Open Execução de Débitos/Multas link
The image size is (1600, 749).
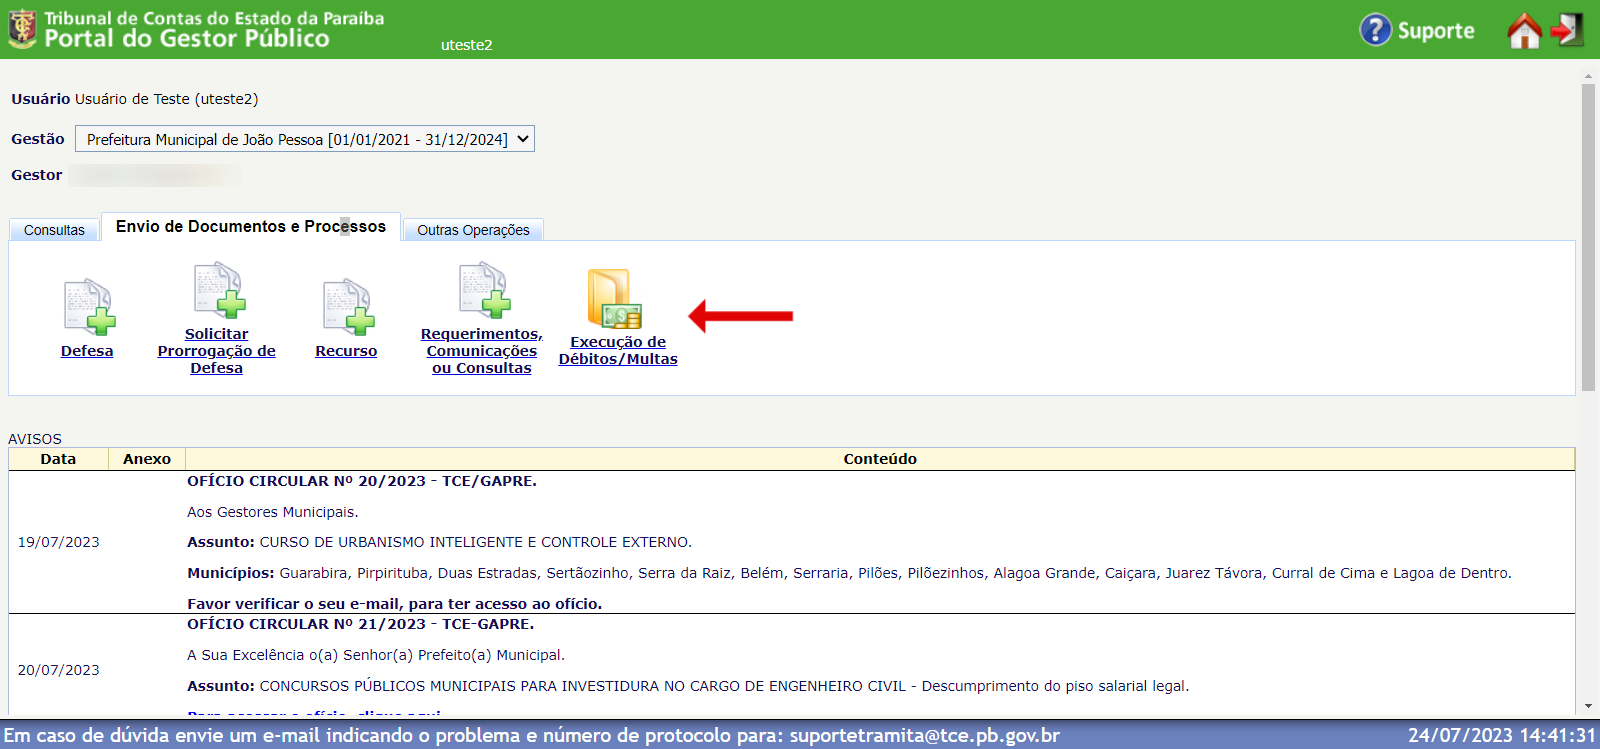tap(618, 351)
